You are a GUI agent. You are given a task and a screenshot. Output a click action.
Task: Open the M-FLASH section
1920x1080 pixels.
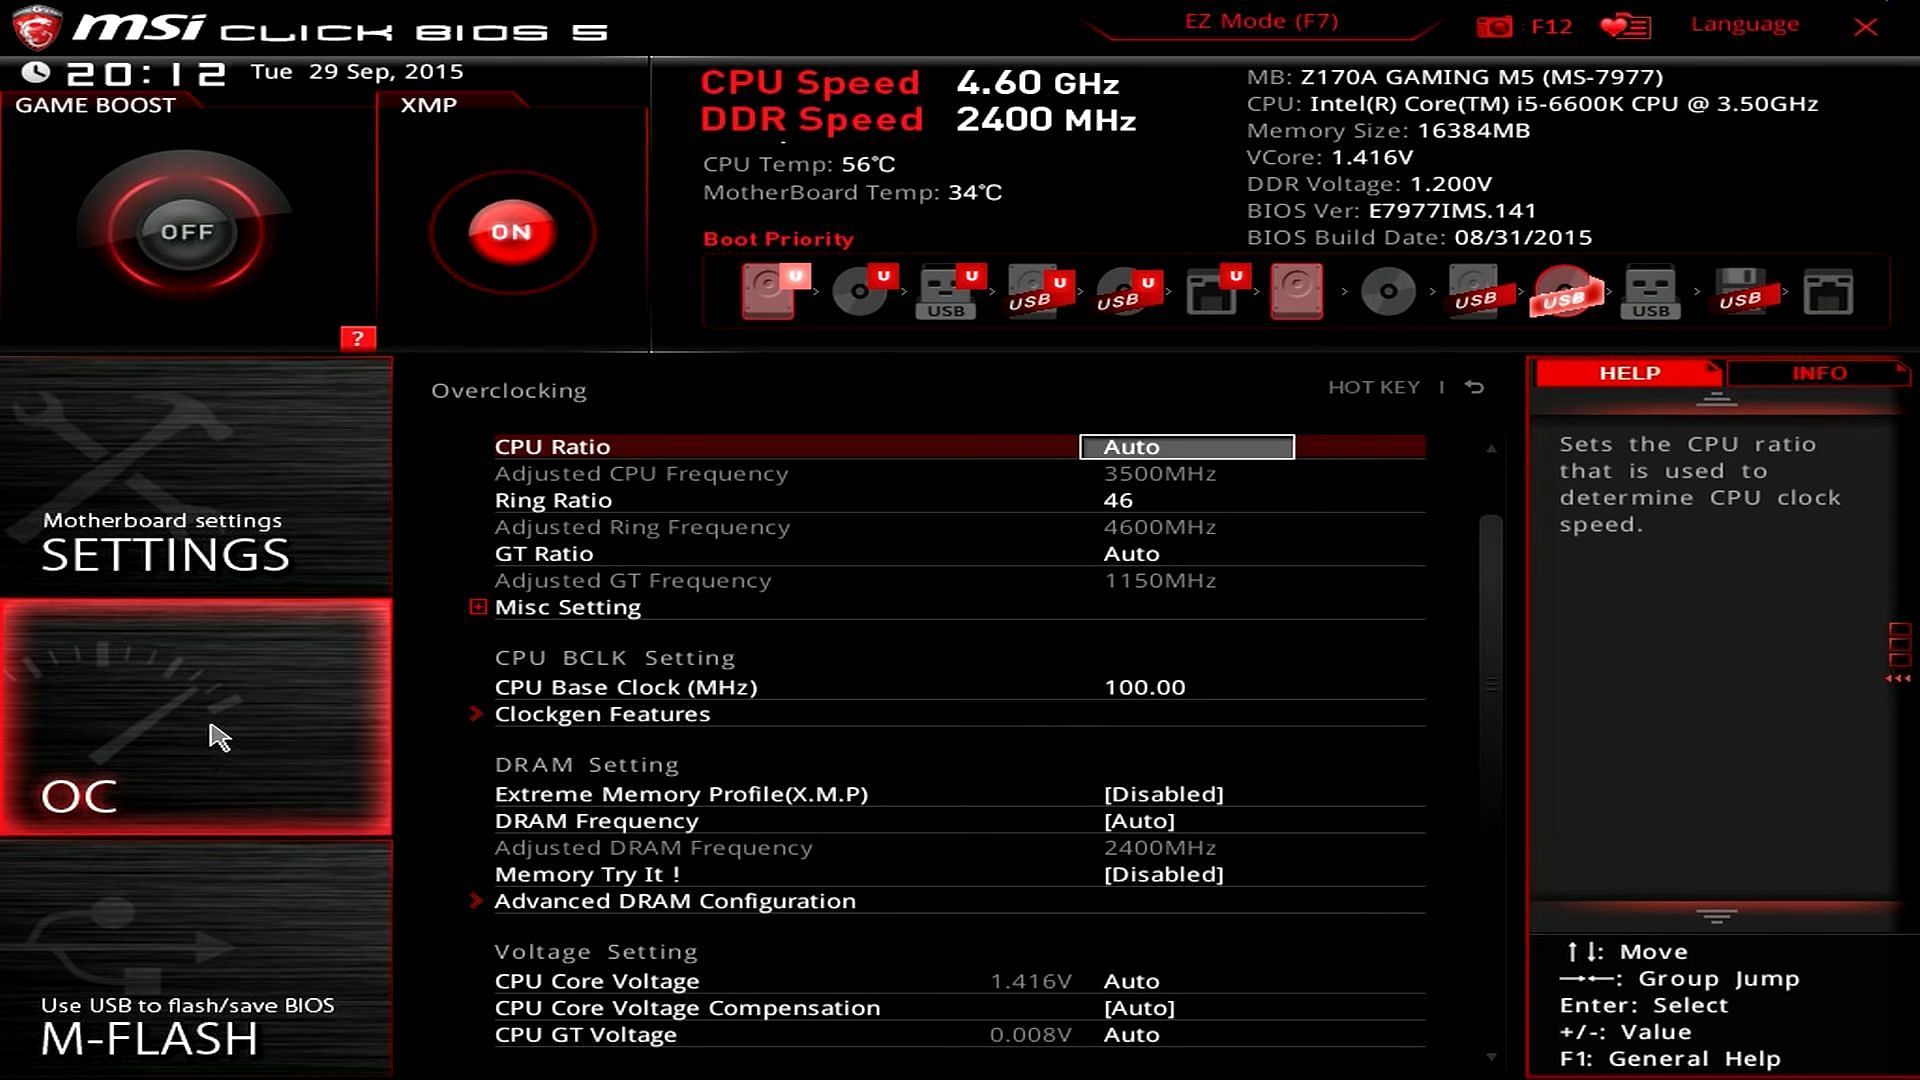coord(196,960)
